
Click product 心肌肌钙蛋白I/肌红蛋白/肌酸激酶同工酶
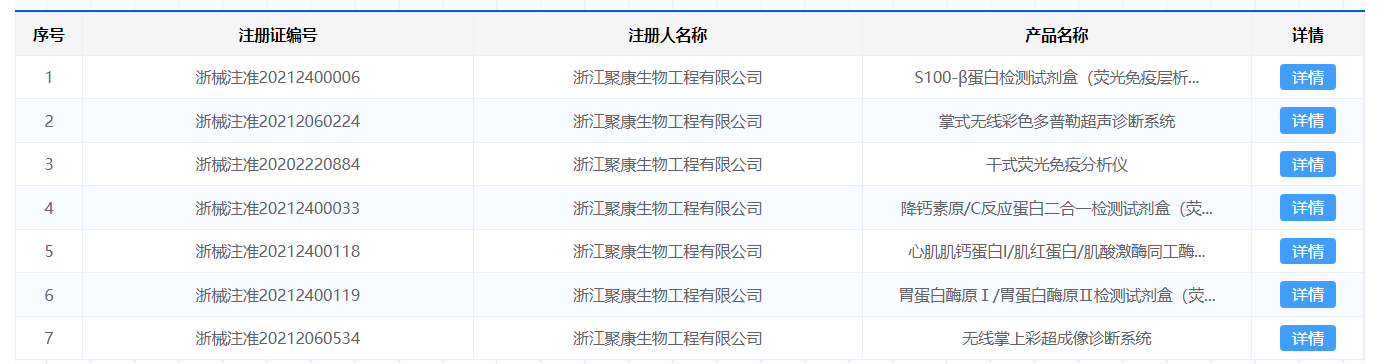(1057, 252)
